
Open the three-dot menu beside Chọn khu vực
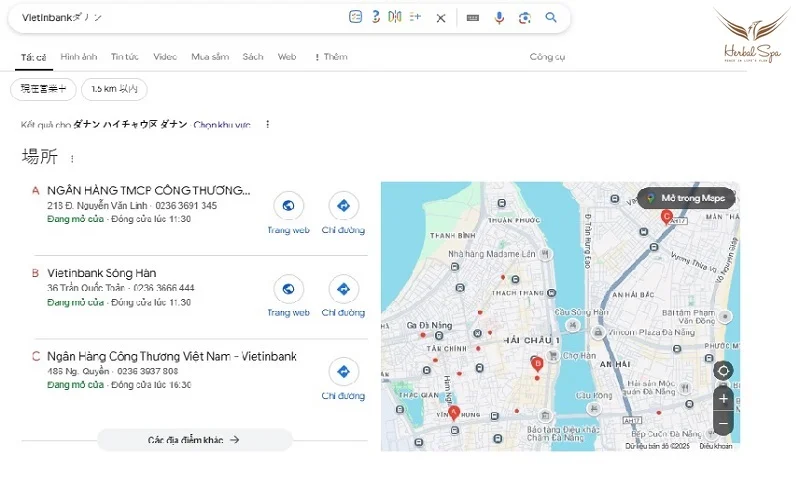(267, 124)
